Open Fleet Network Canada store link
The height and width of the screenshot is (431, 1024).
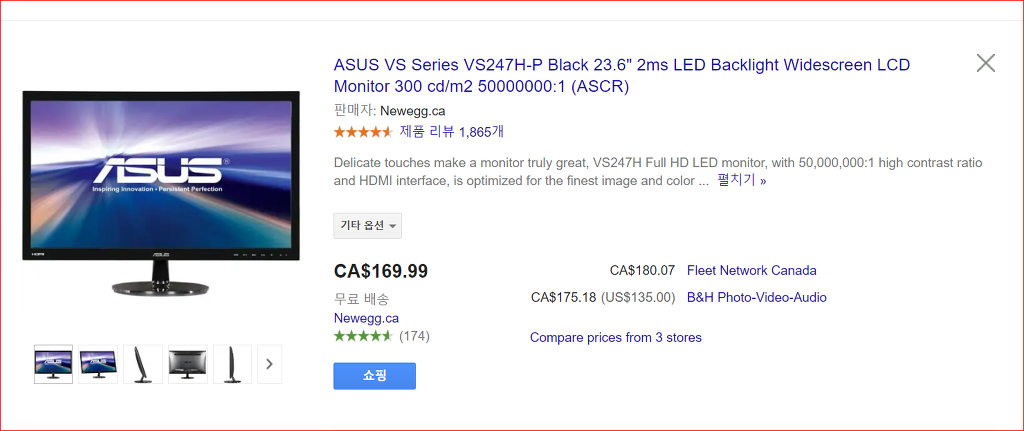[752, 270]
